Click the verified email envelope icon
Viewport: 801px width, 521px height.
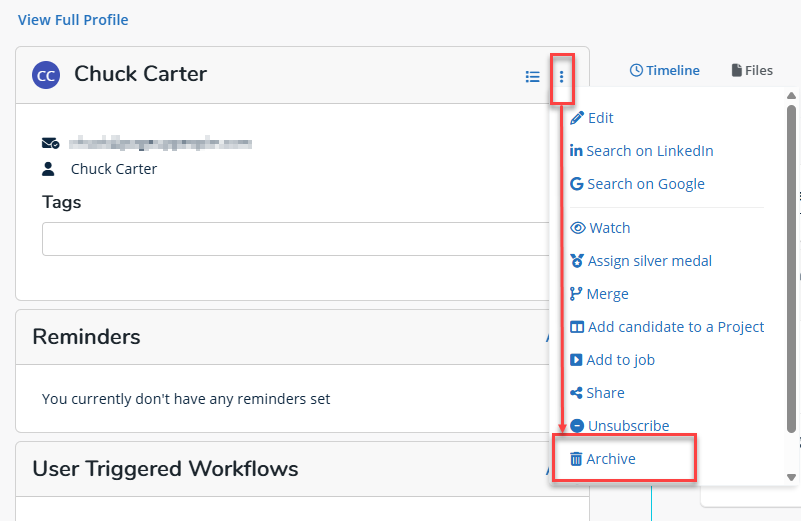(x=50, y=143)
